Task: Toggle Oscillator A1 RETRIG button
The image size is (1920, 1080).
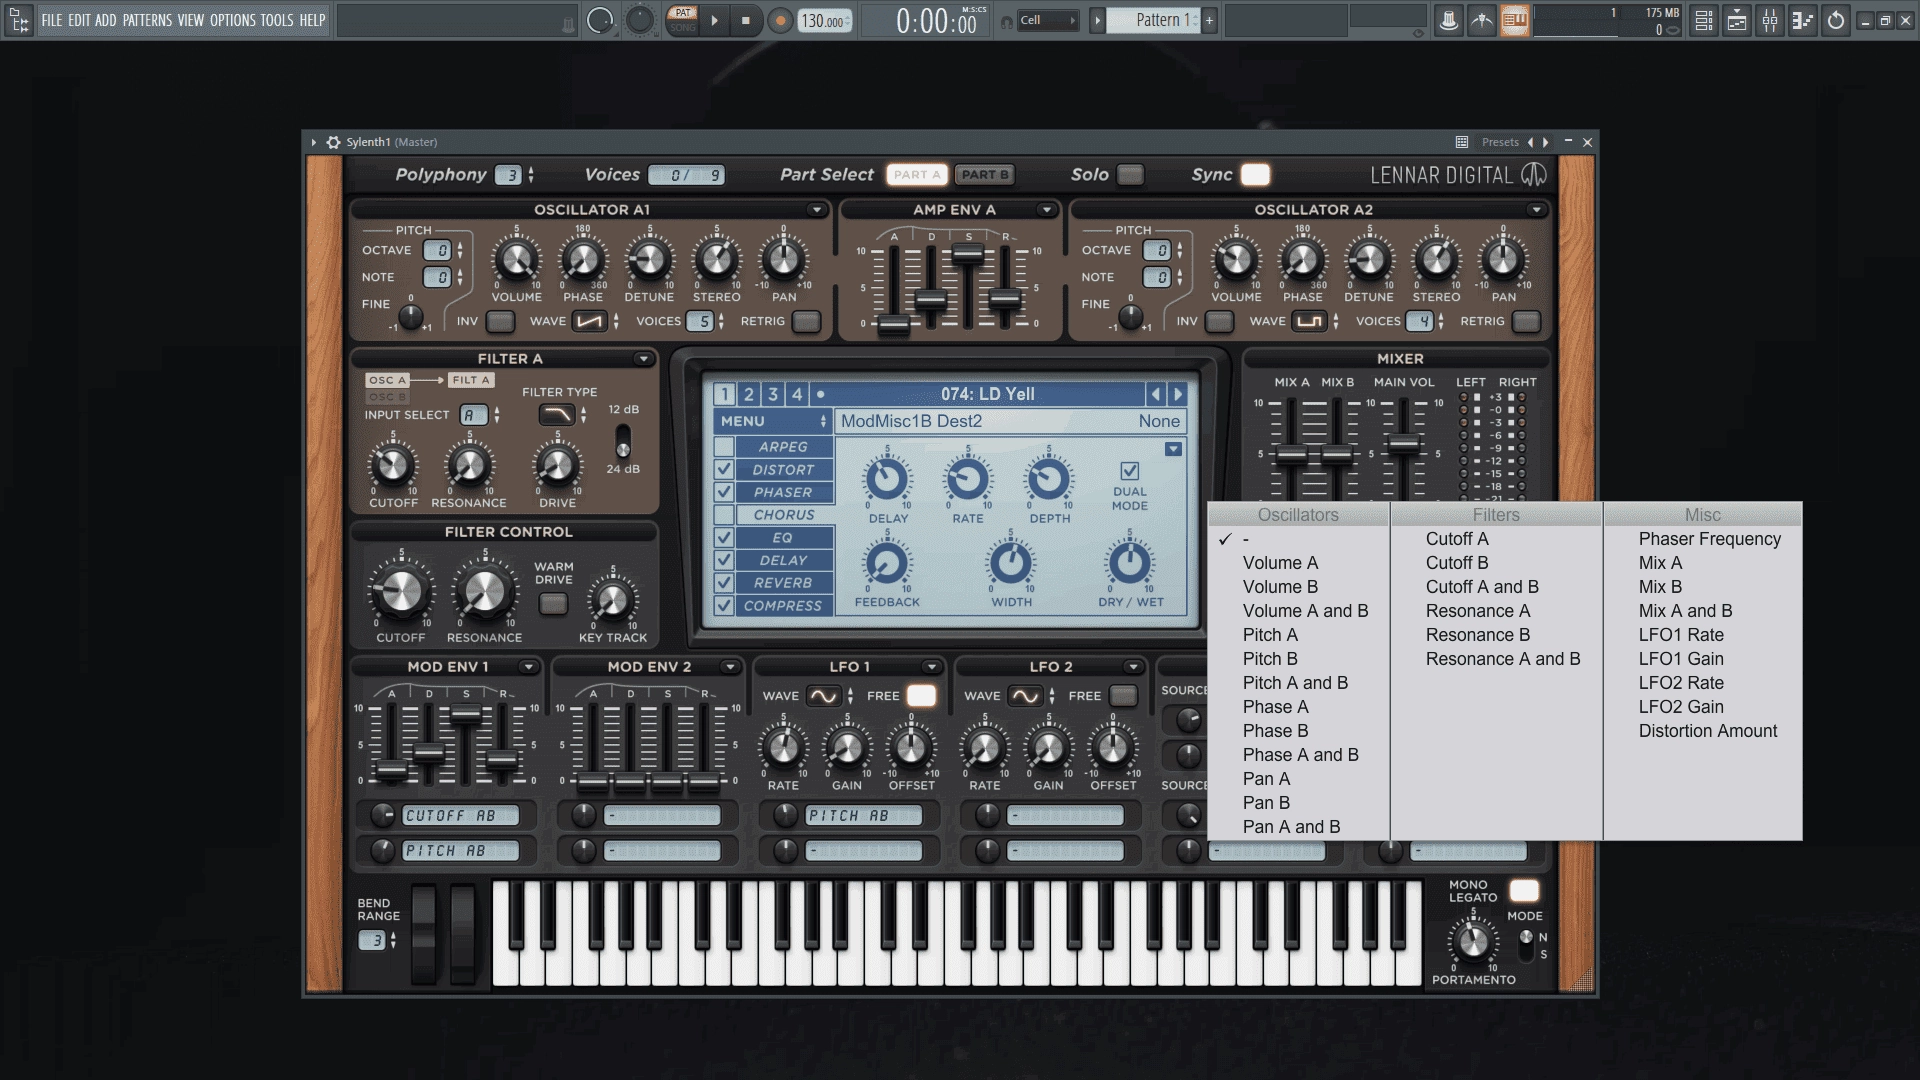Action: 806,321
